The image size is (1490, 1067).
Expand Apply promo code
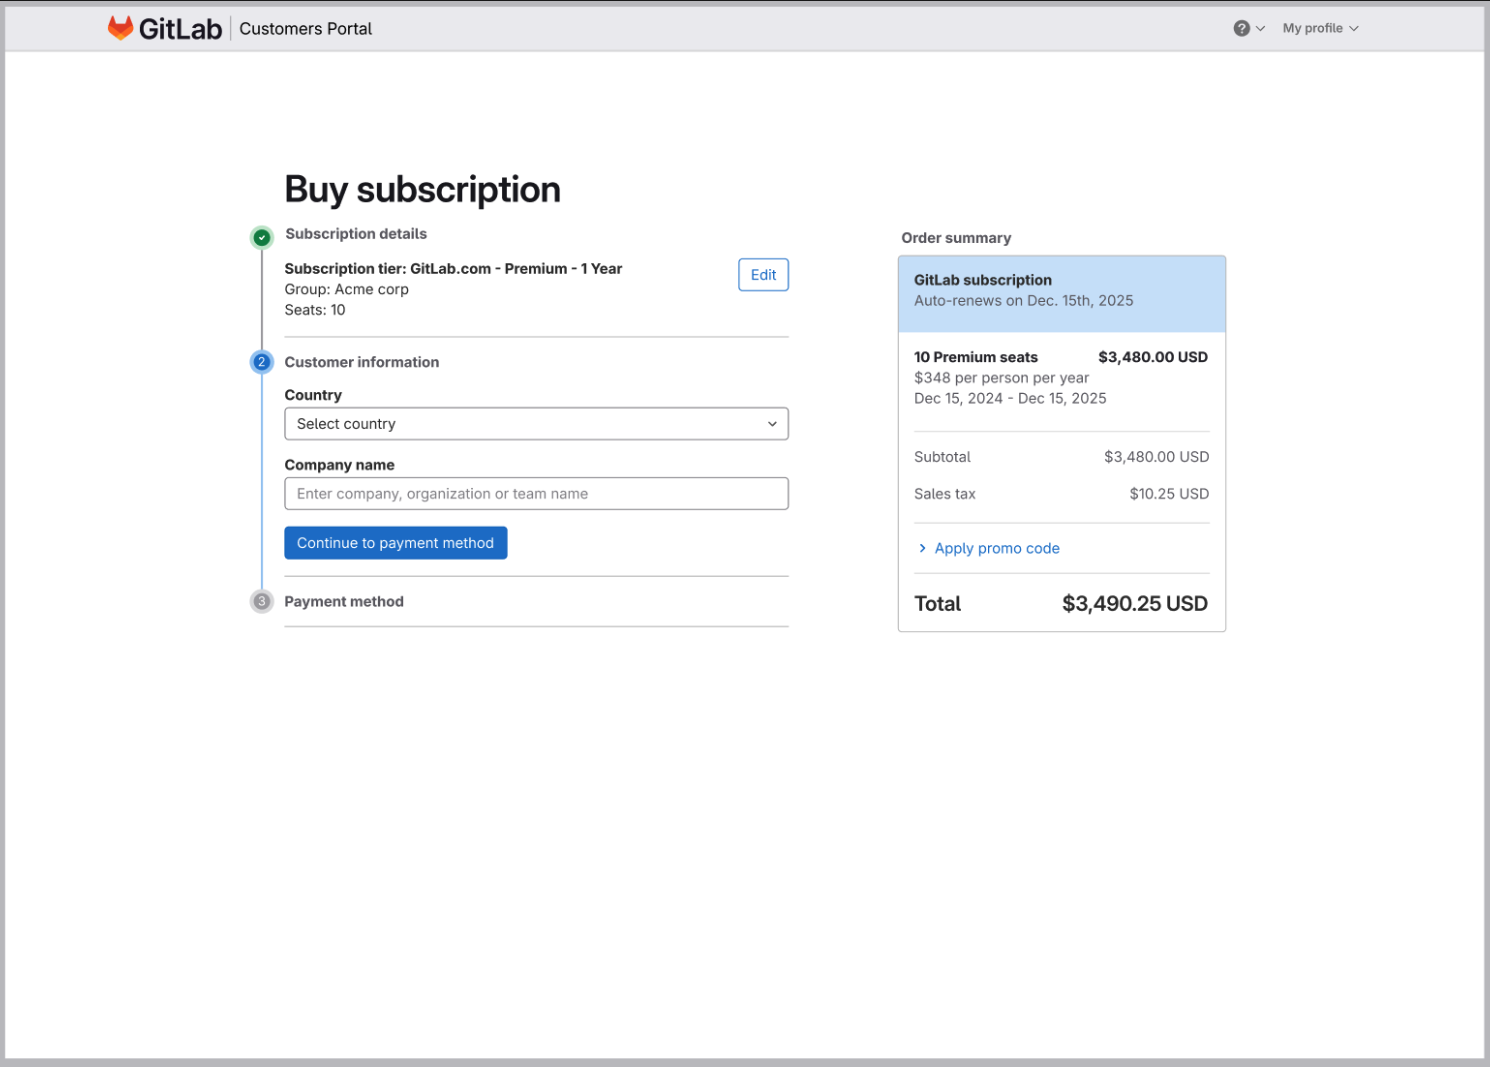point(989,548)
